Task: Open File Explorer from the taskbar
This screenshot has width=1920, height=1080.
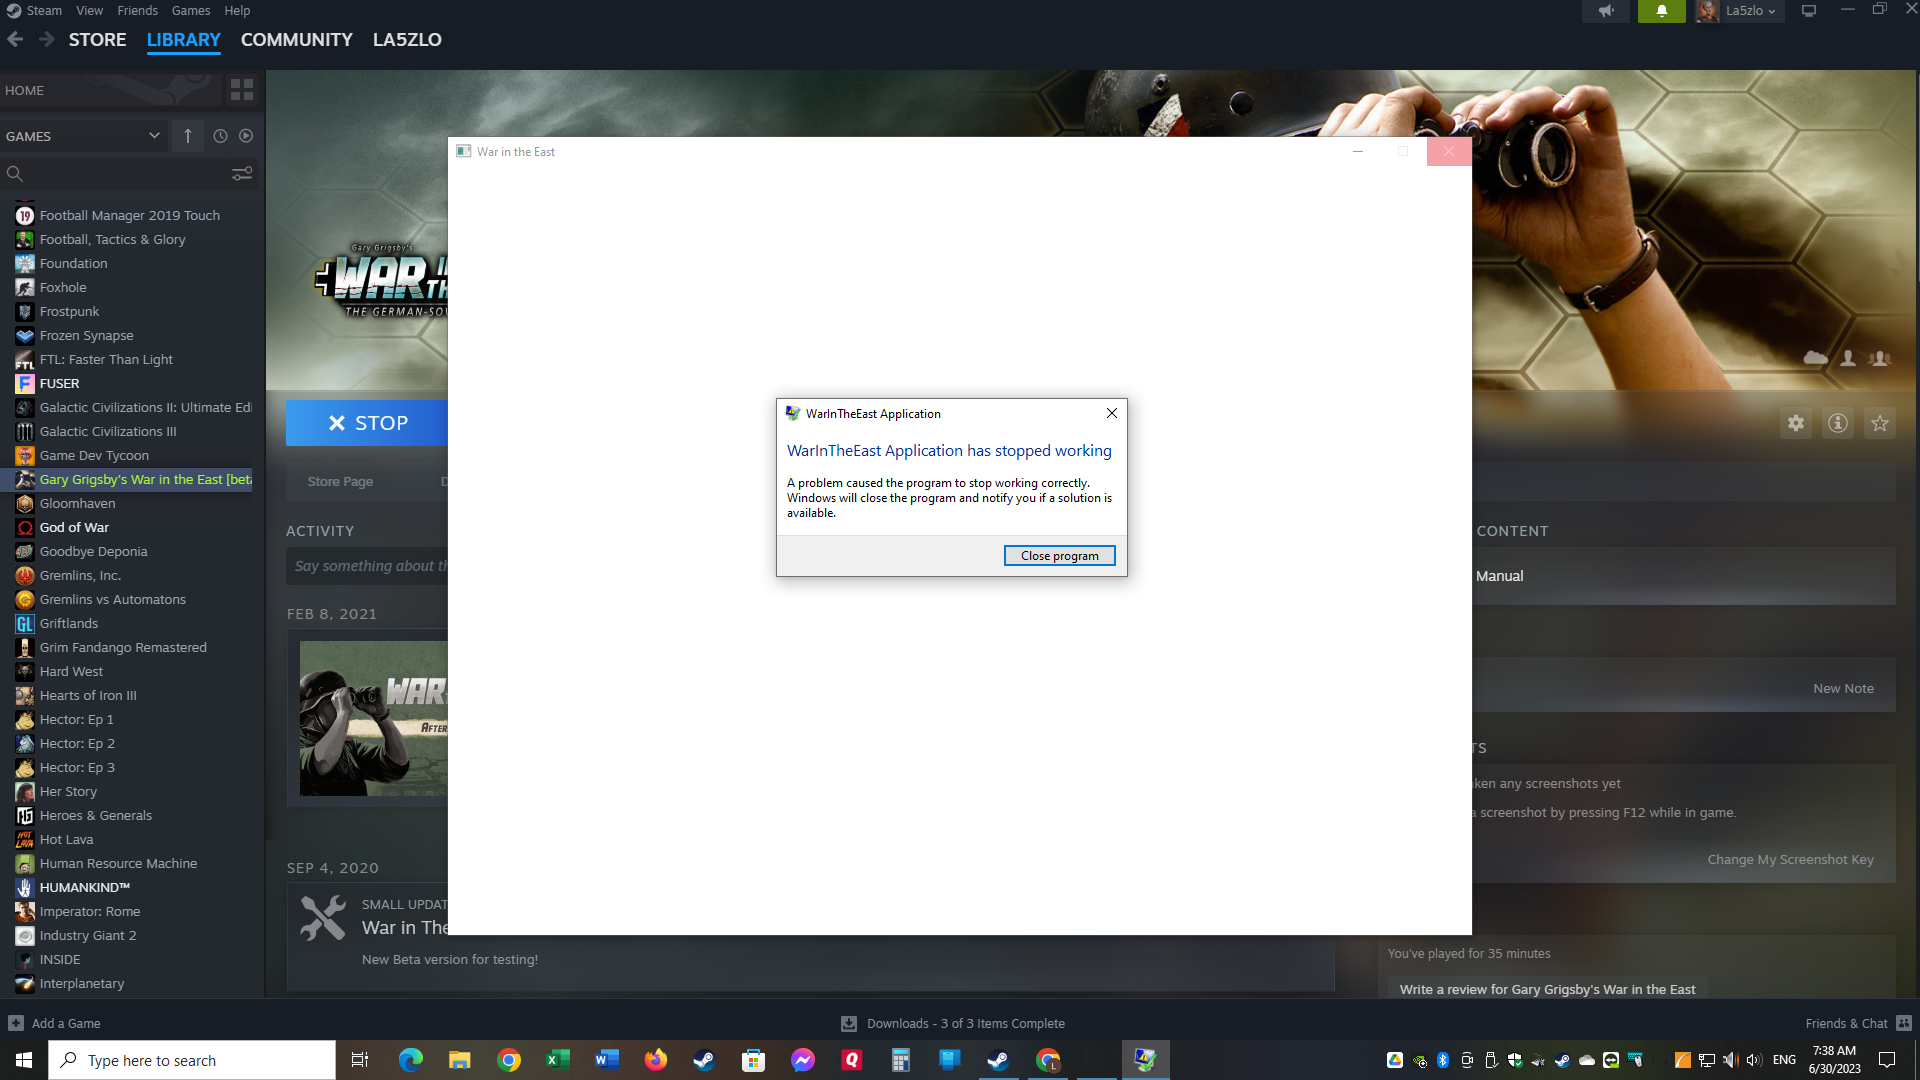Action: (x=459, y=1060)
